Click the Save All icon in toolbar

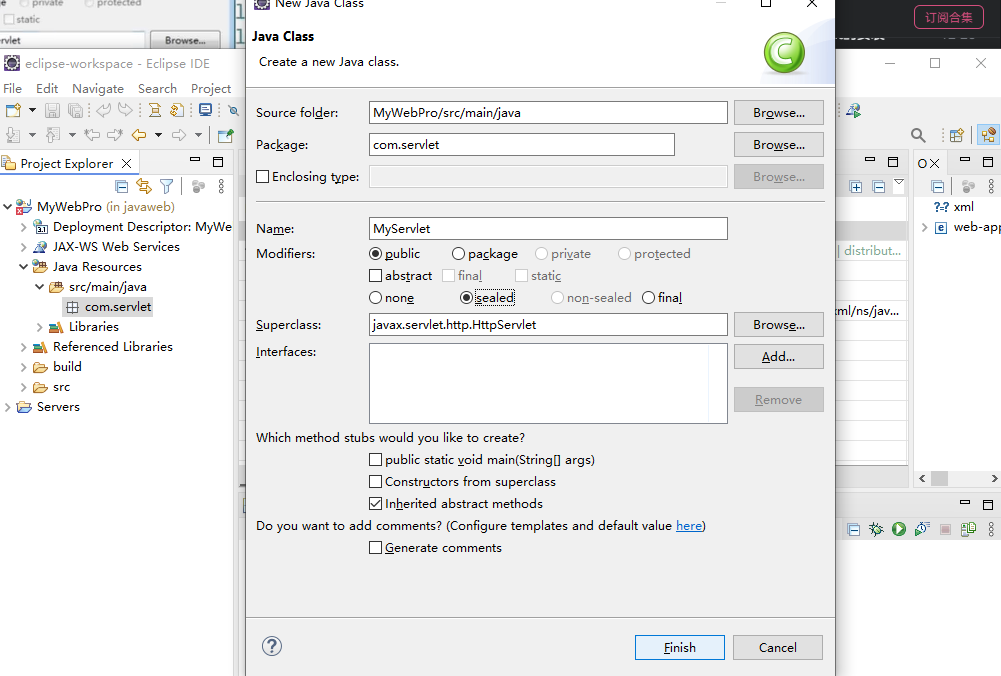click(x=75, y=110)
